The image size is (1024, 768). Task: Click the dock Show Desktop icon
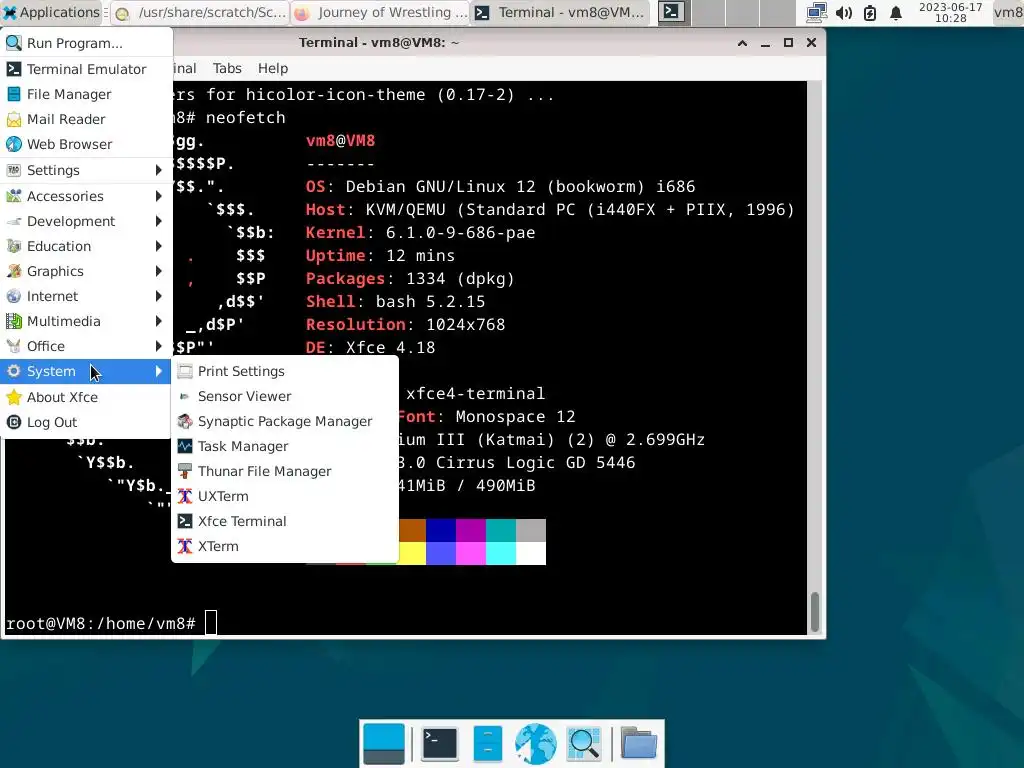coord(384,744)
